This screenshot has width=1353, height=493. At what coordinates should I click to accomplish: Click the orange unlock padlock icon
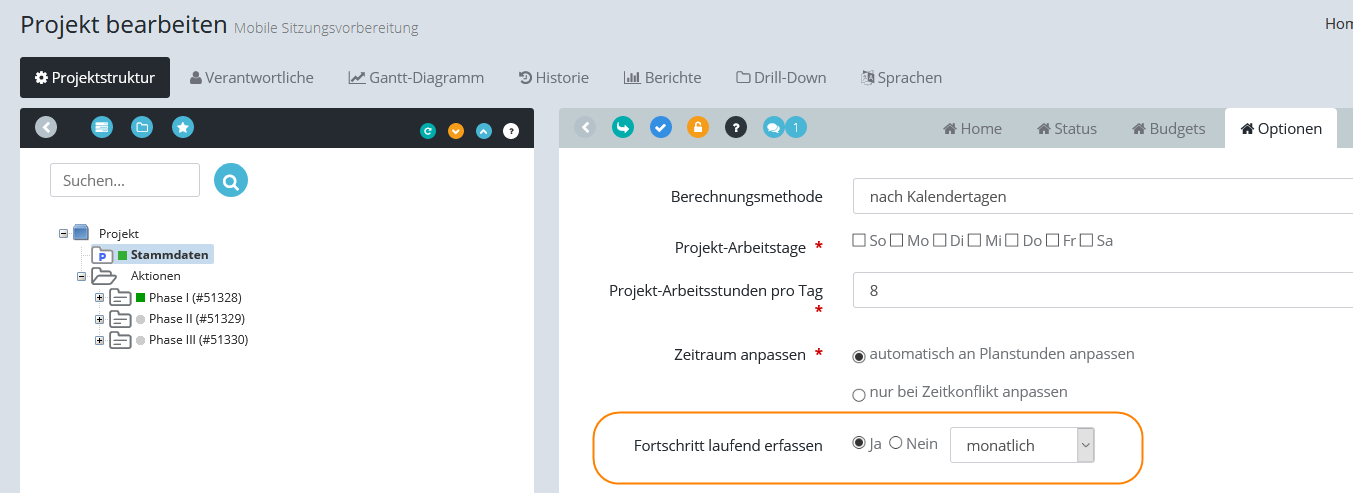(x=697, y=127)
